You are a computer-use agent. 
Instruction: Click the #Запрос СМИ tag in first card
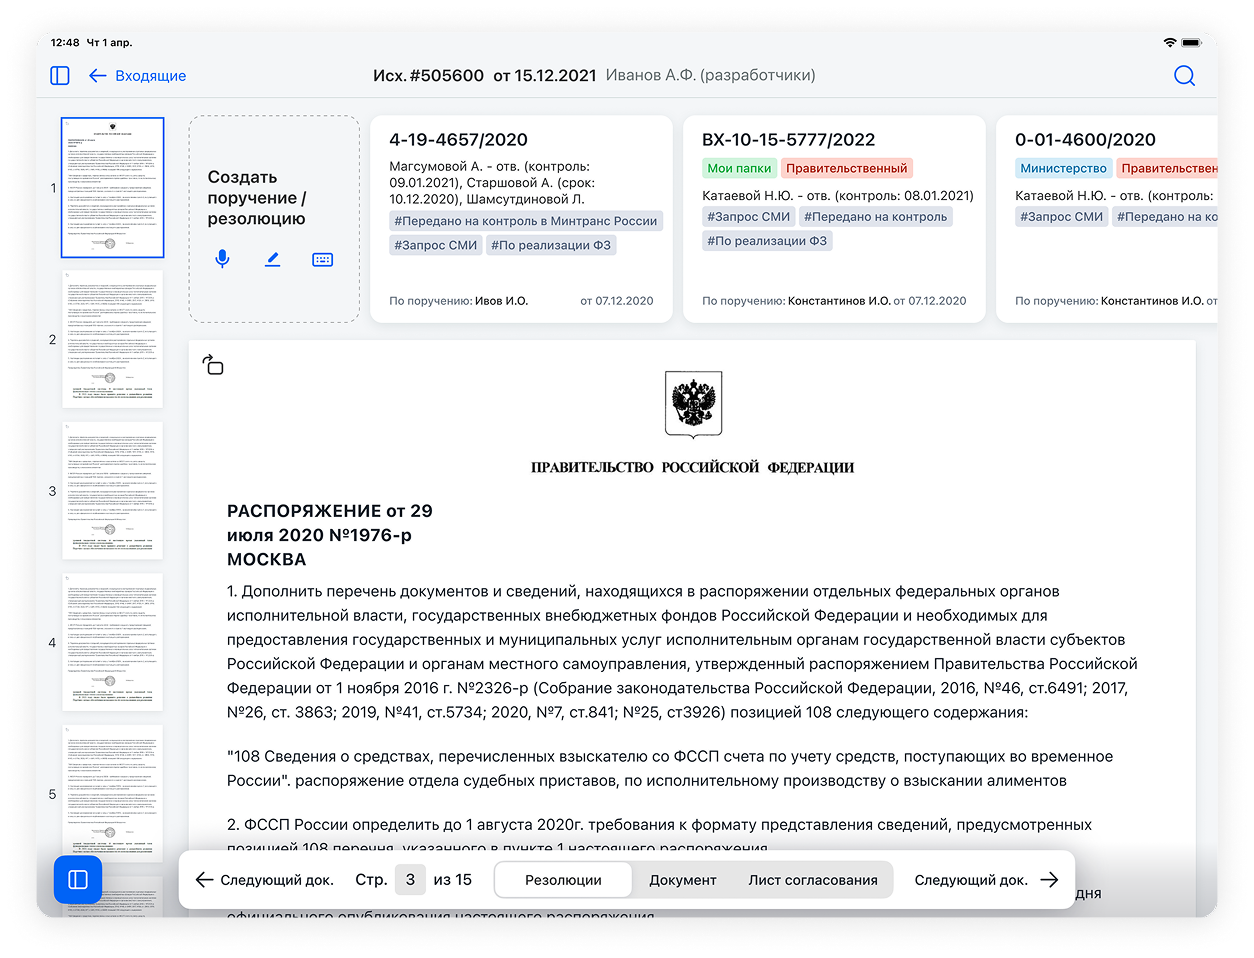click(435, 245)
